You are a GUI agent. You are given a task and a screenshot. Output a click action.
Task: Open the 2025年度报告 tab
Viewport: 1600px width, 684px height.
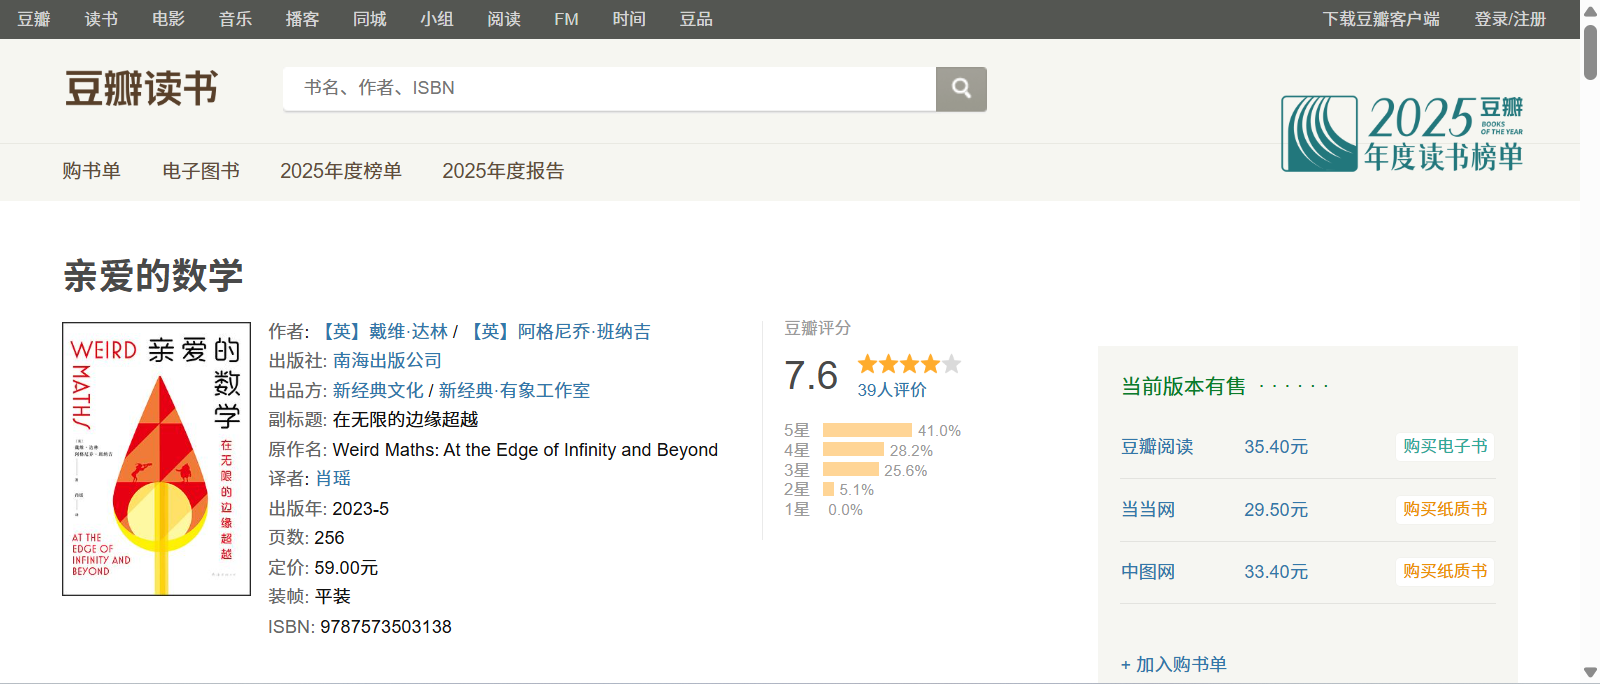click(503, 171)
